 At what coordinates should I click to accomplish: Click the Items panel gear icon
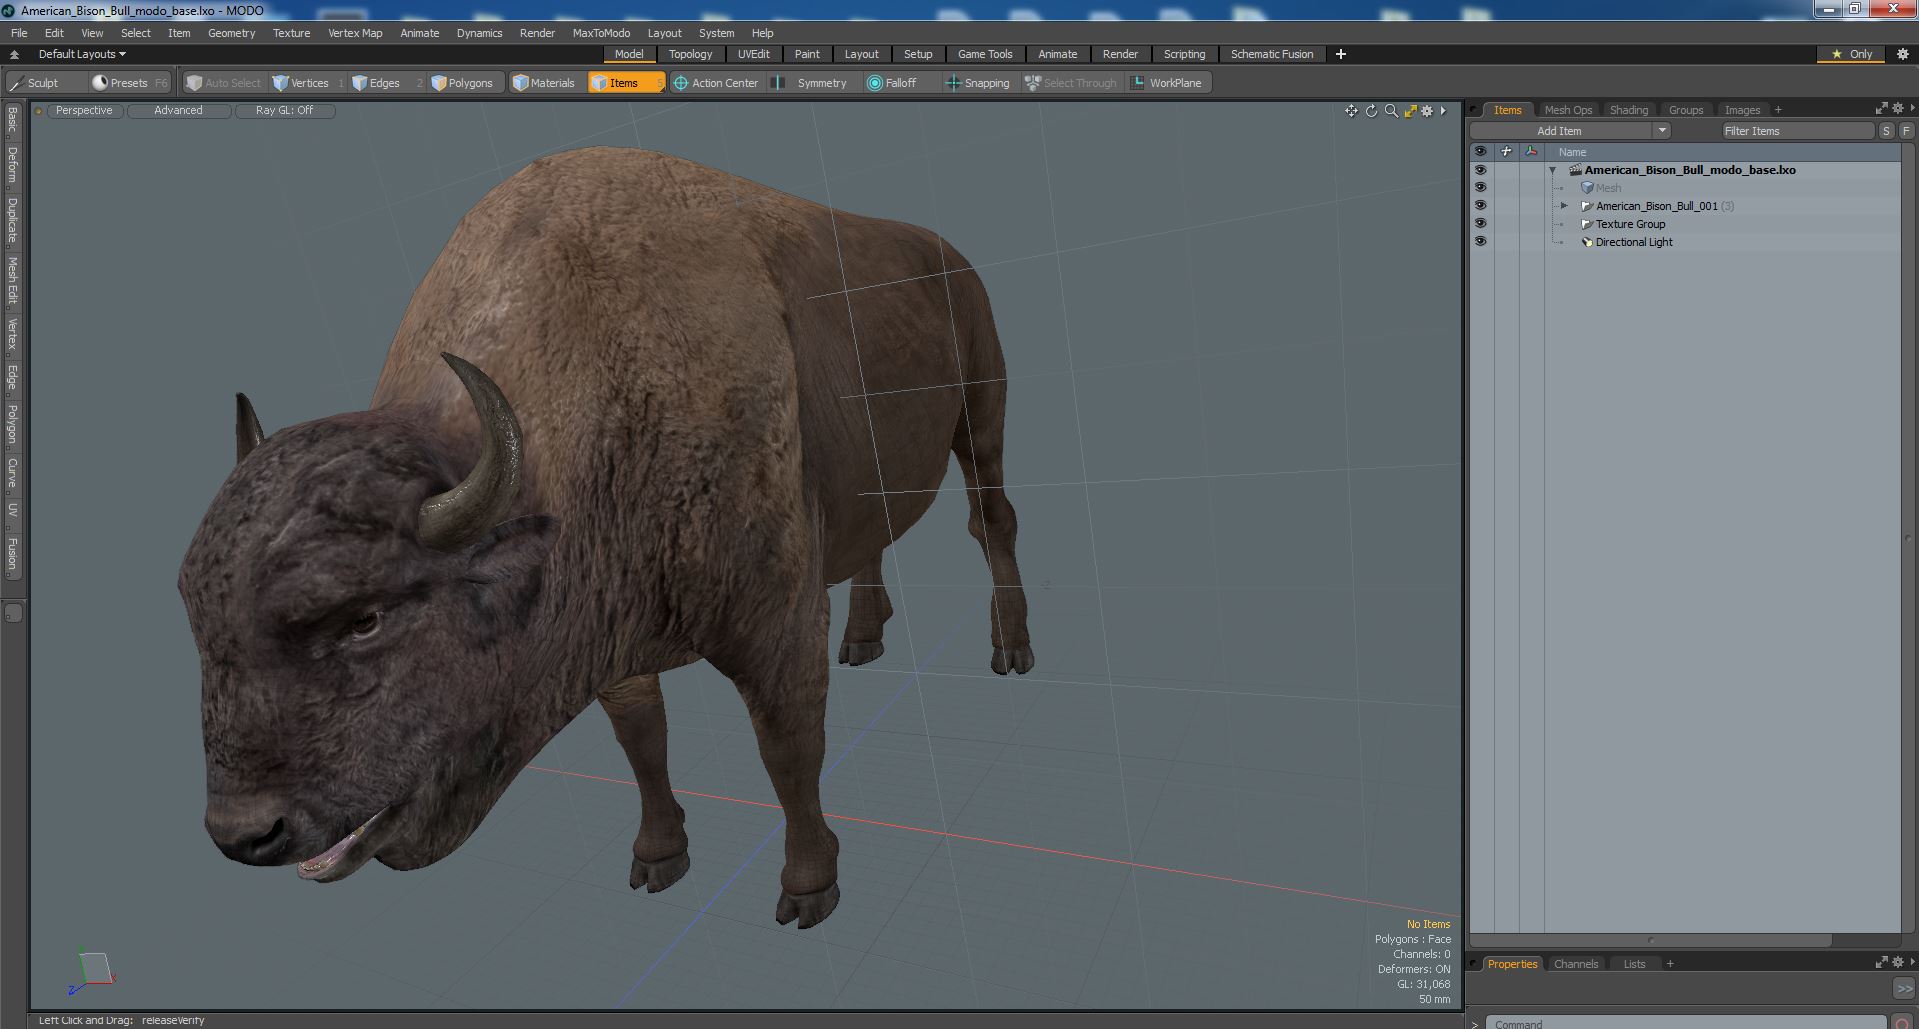(x=1897, y=108)
